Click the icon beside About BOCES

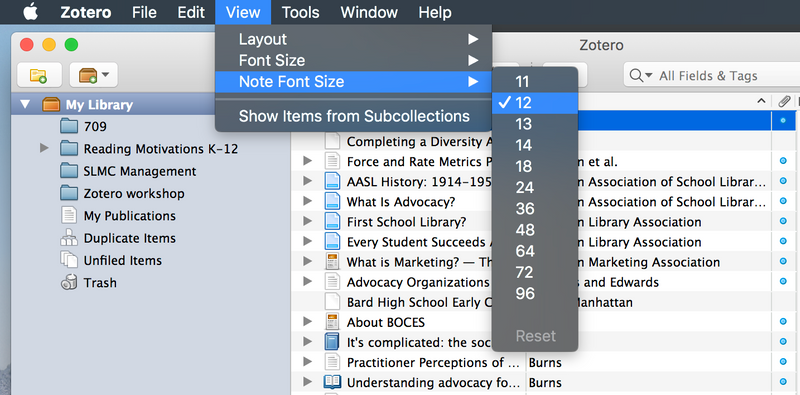pyautogui.click(x=332, y=322)
